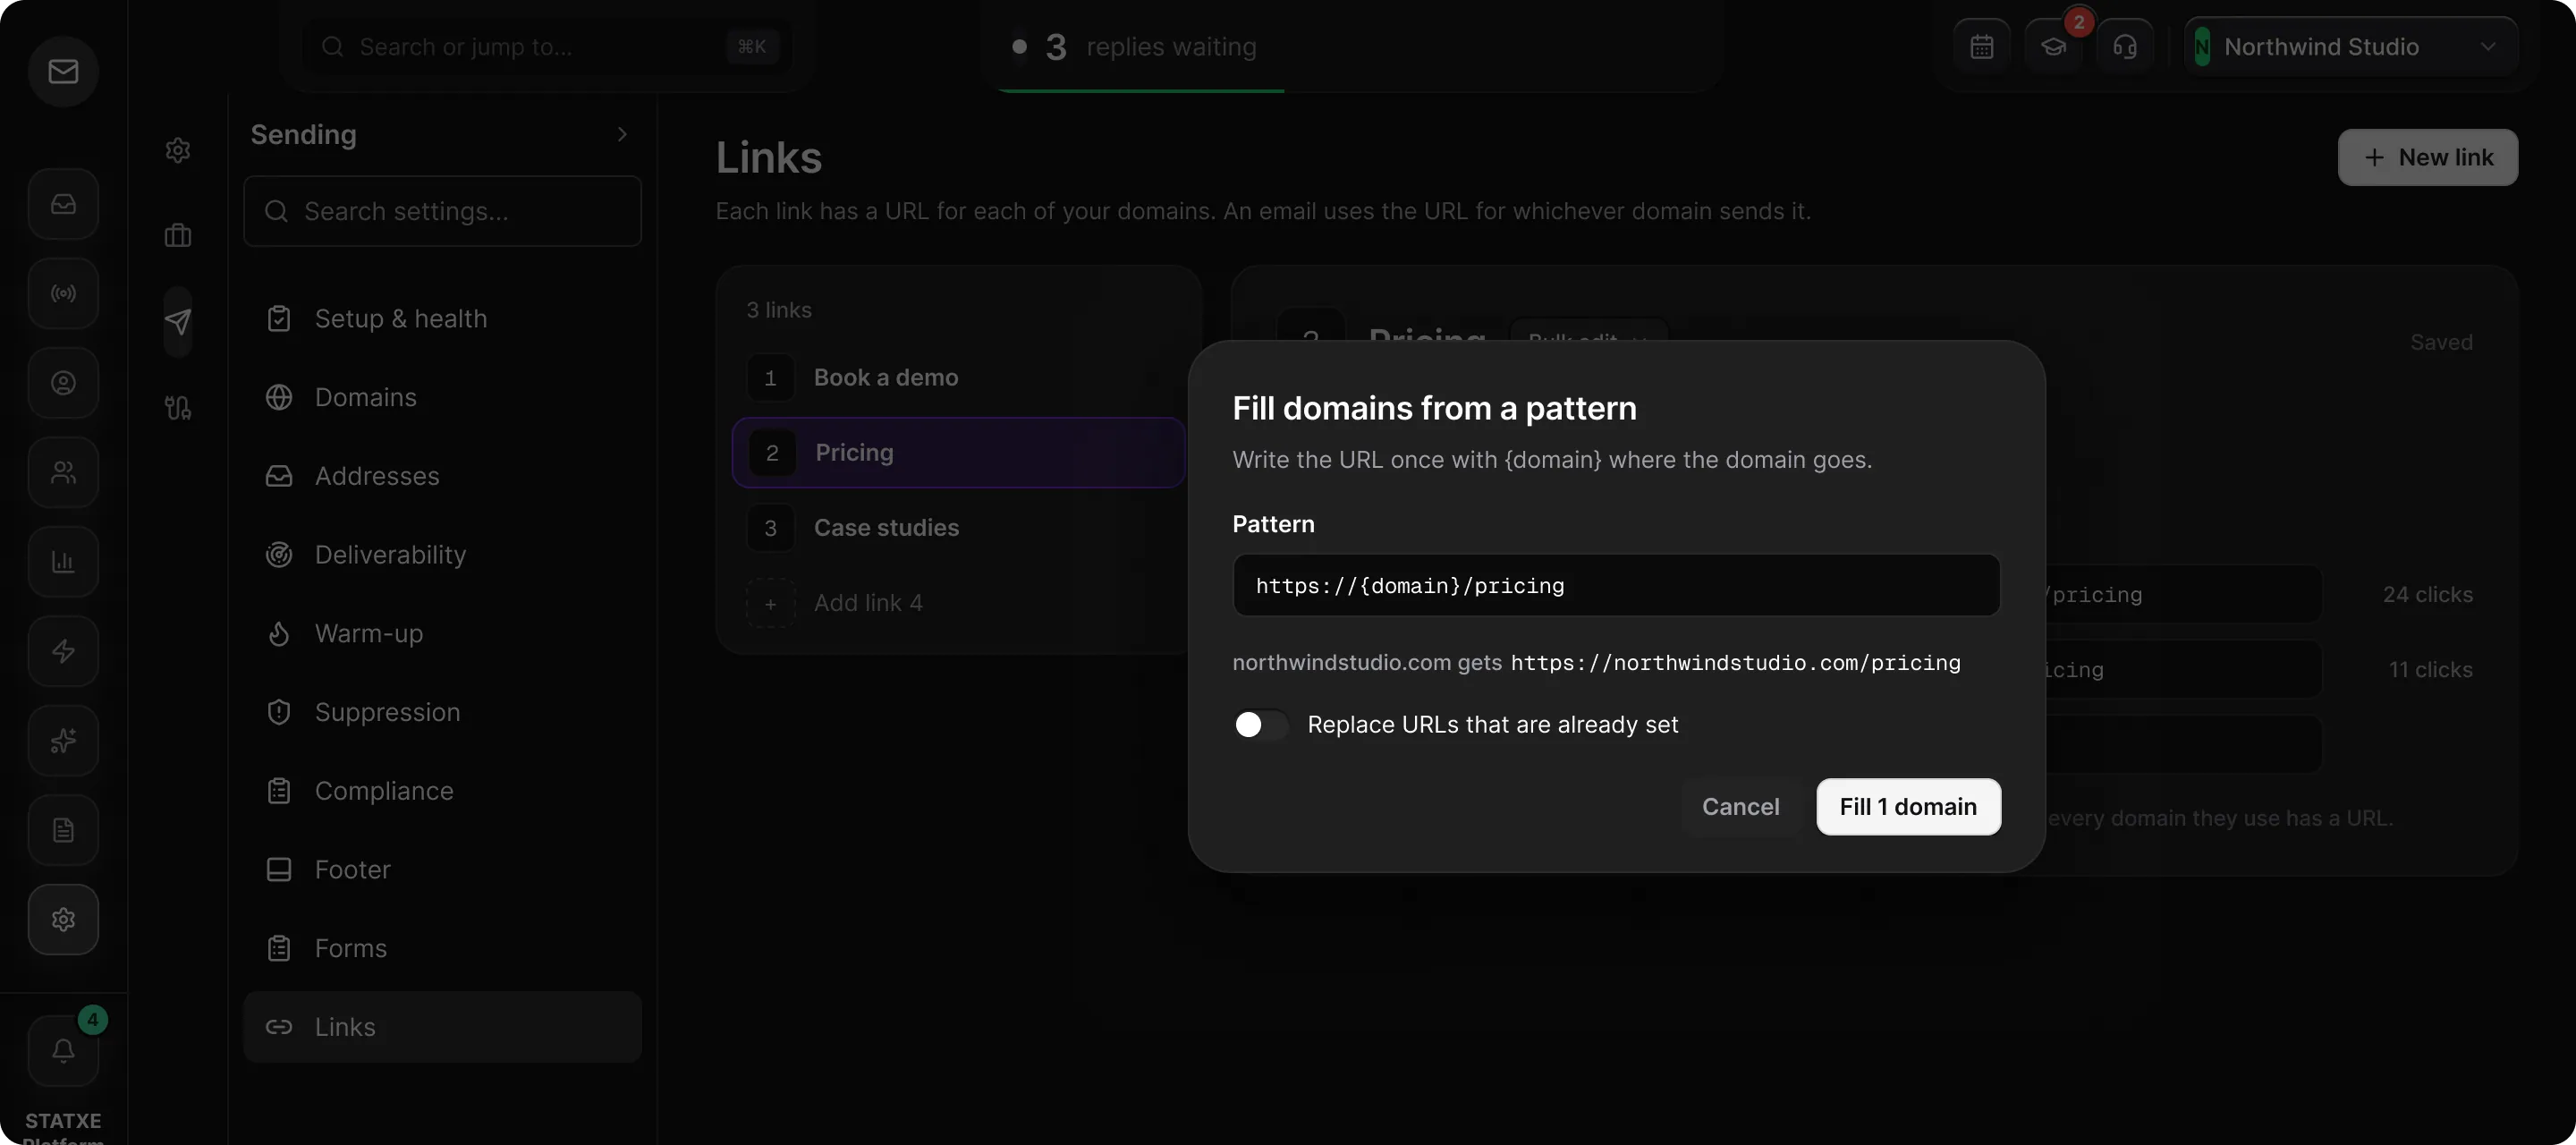Open the mail icon at top of sidebar
2576x1145 pixels.
tap(63, 71)
